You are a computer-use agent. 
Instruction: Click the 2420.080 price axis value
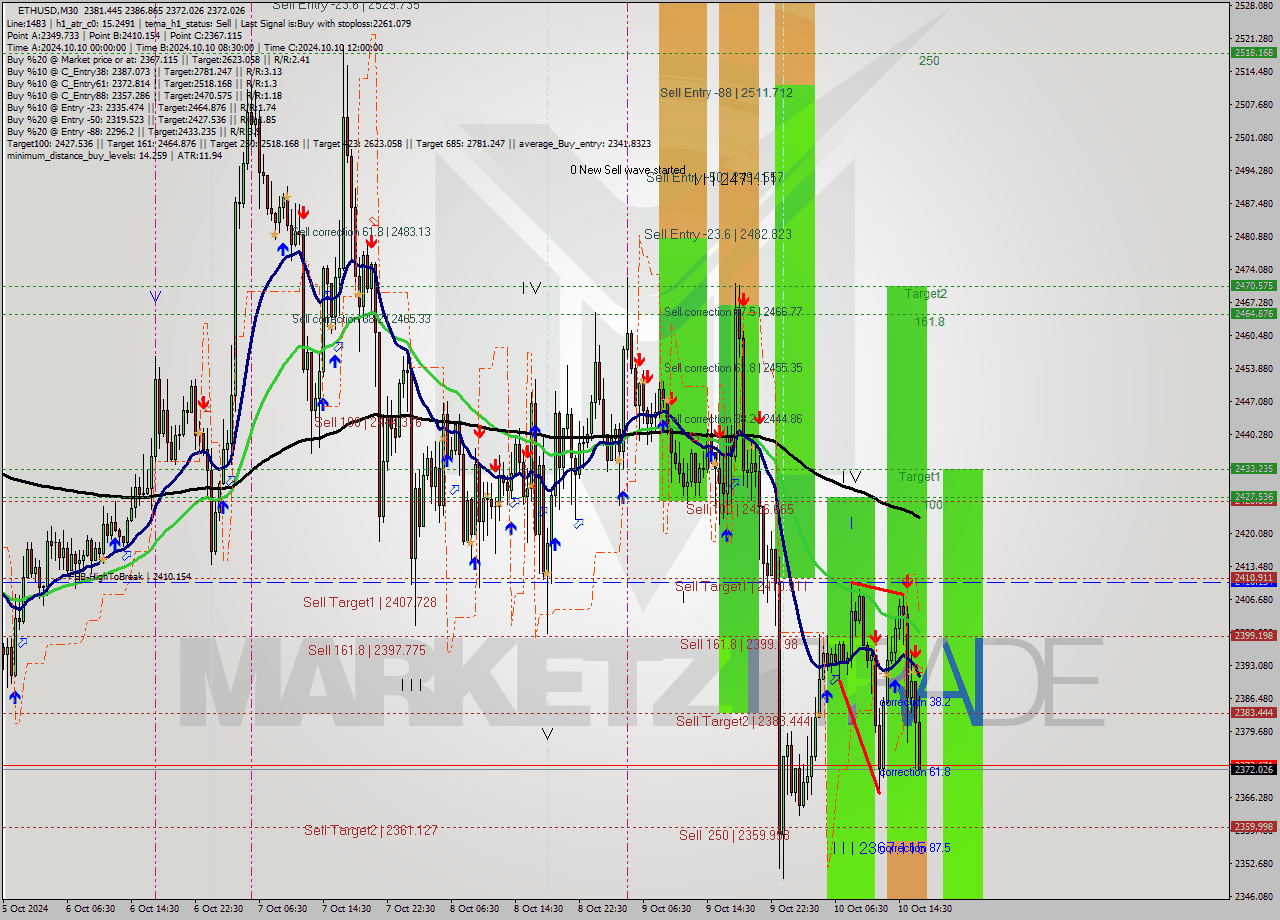[1253, 533]
